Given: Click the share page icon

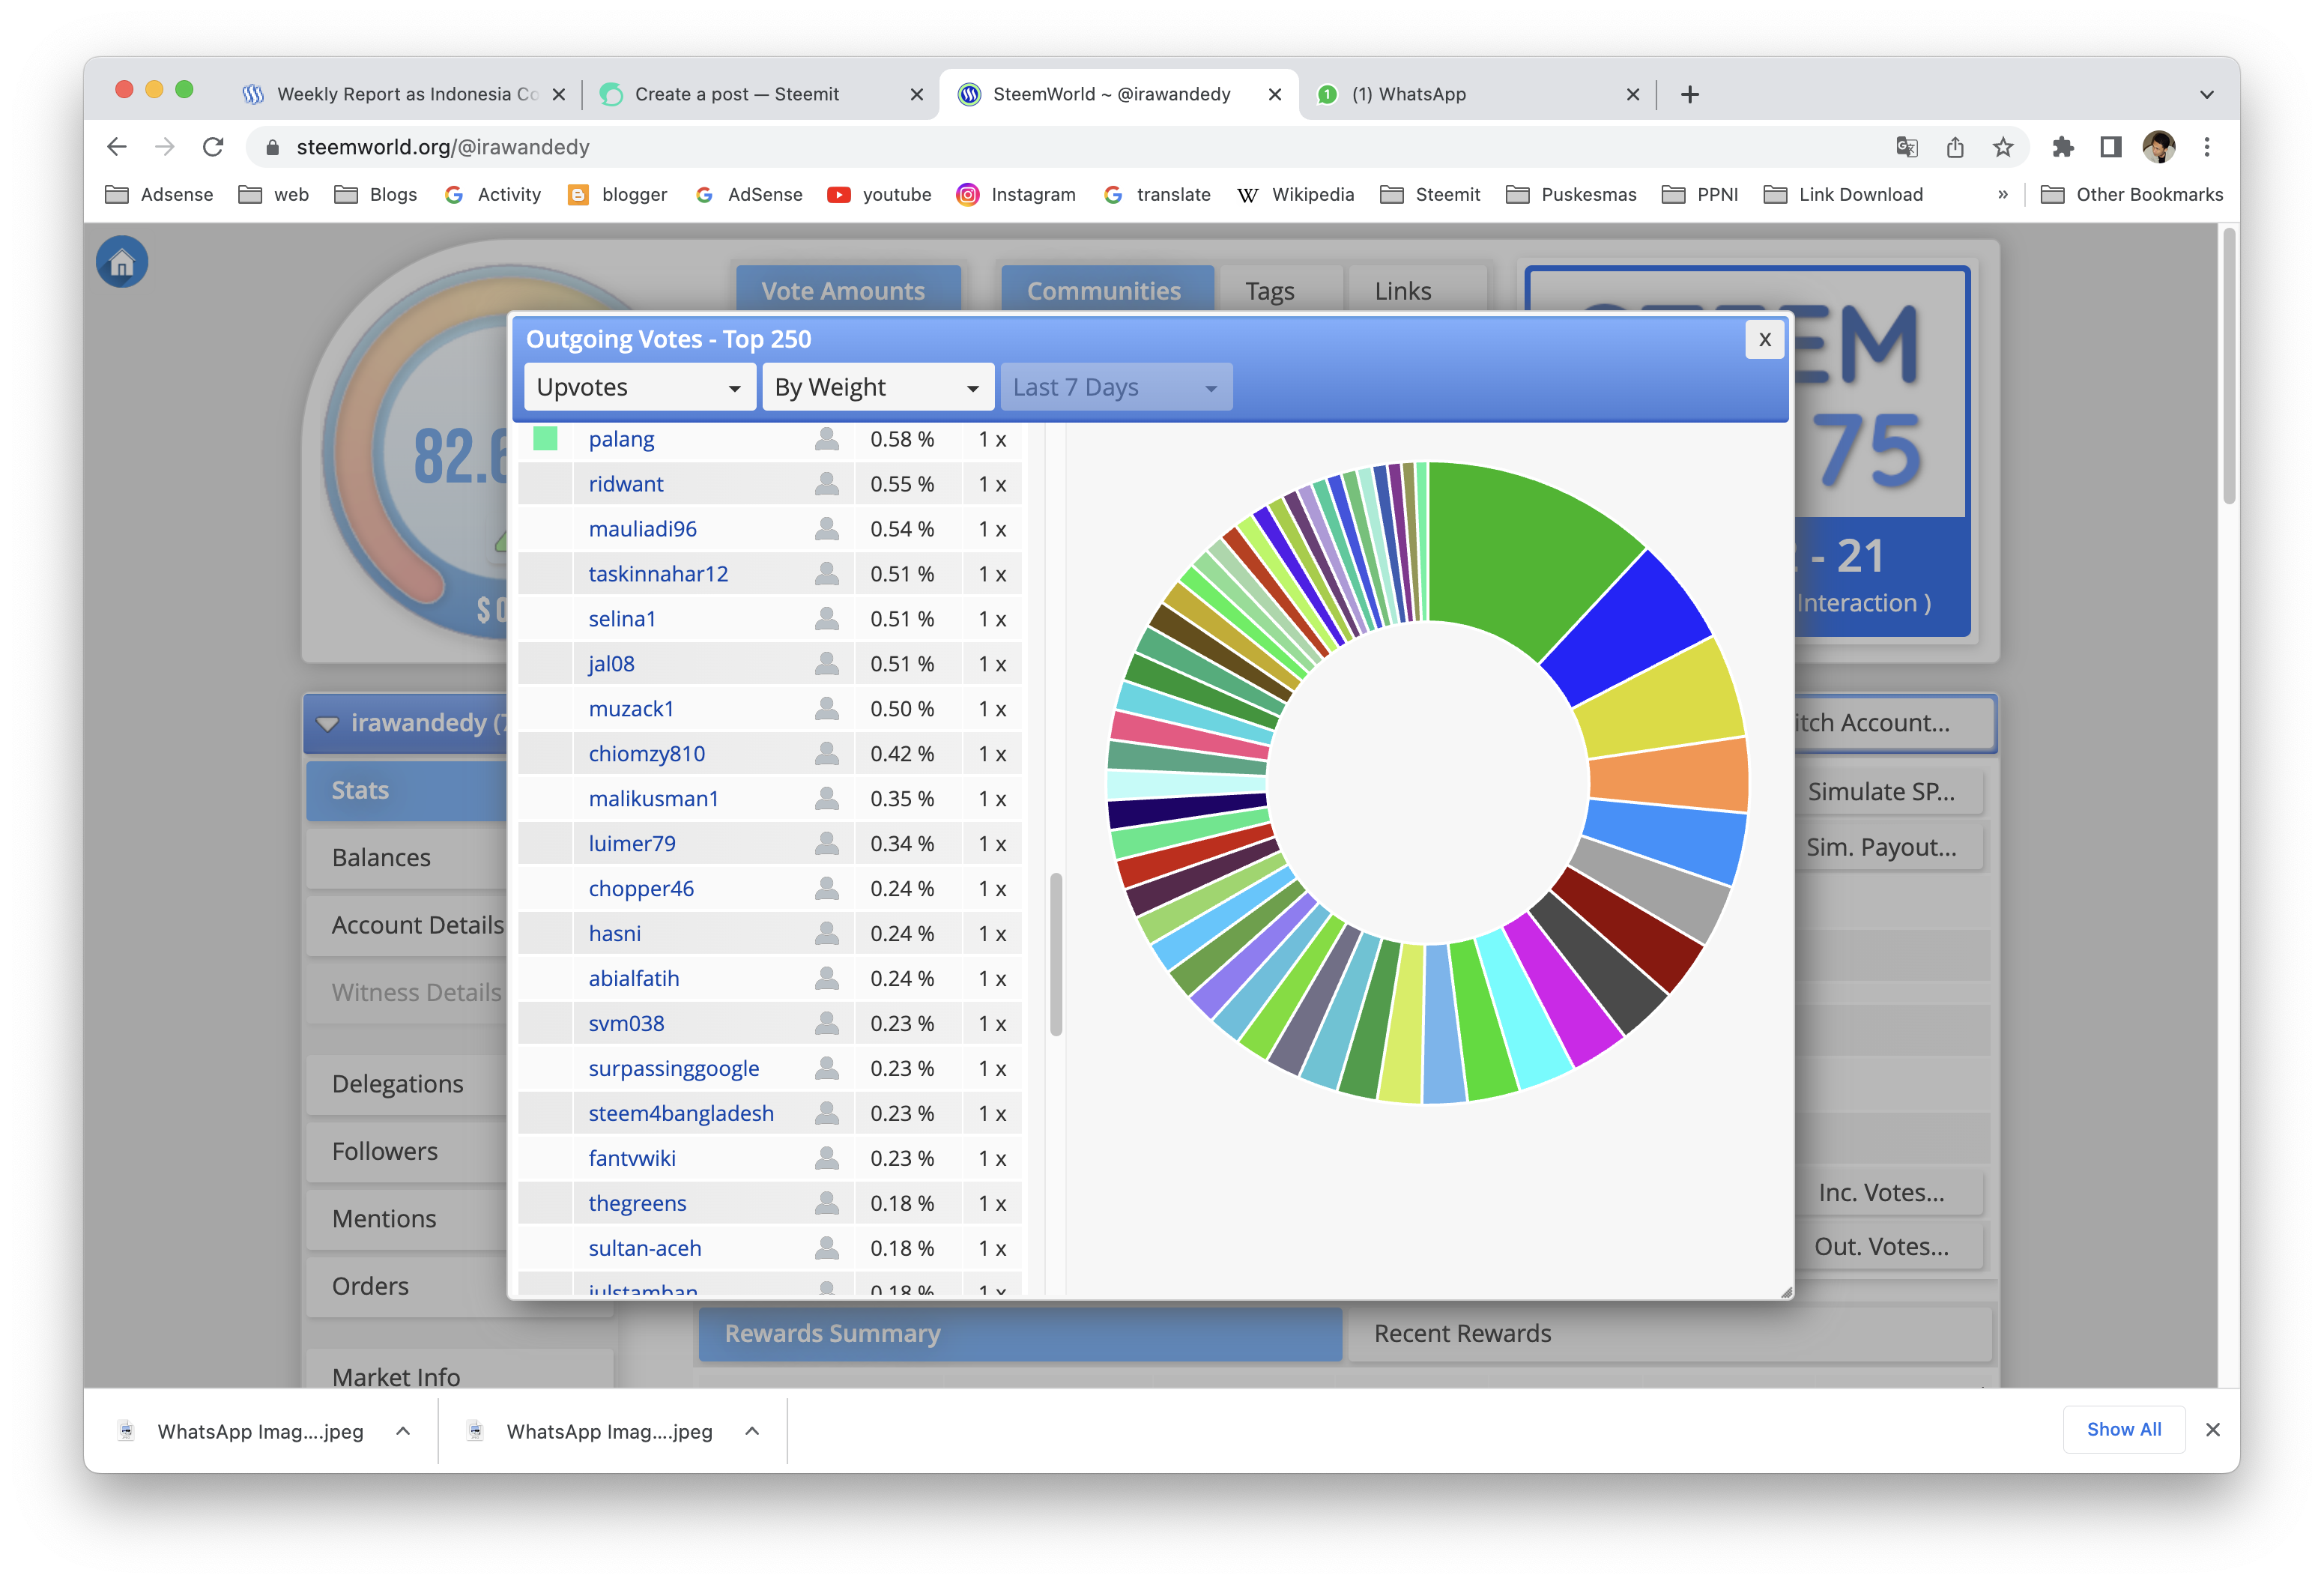Looking at the screenshot, I should coord(1955,147).
